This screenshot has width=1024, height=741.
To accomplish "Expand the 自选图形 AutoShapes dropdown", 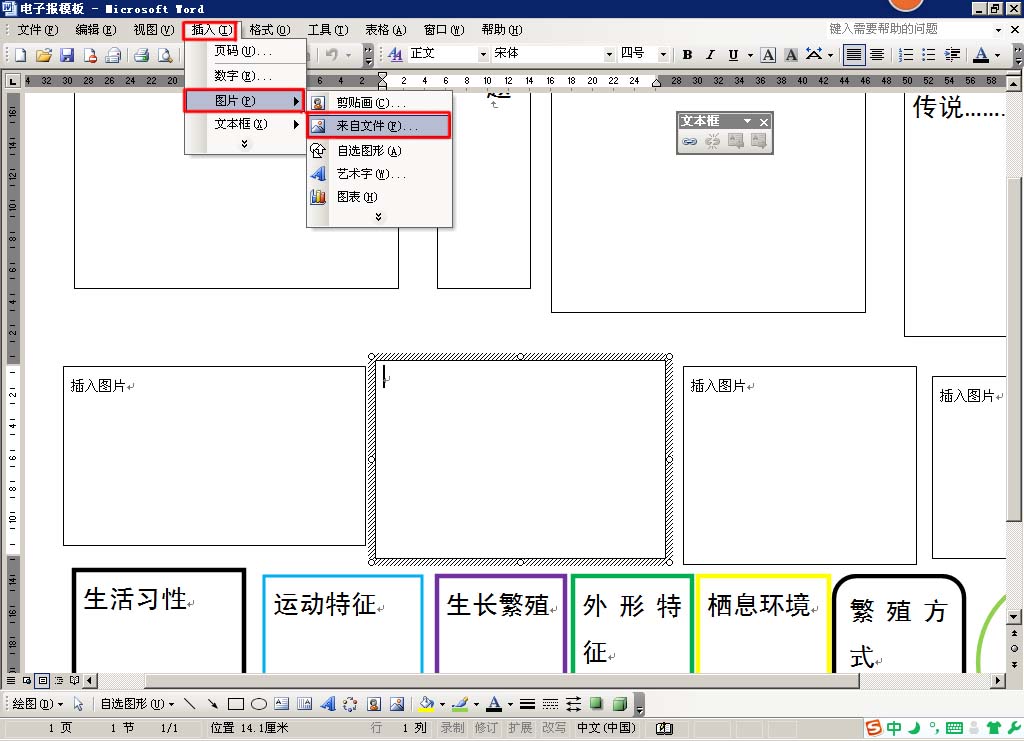I will 136,704.
